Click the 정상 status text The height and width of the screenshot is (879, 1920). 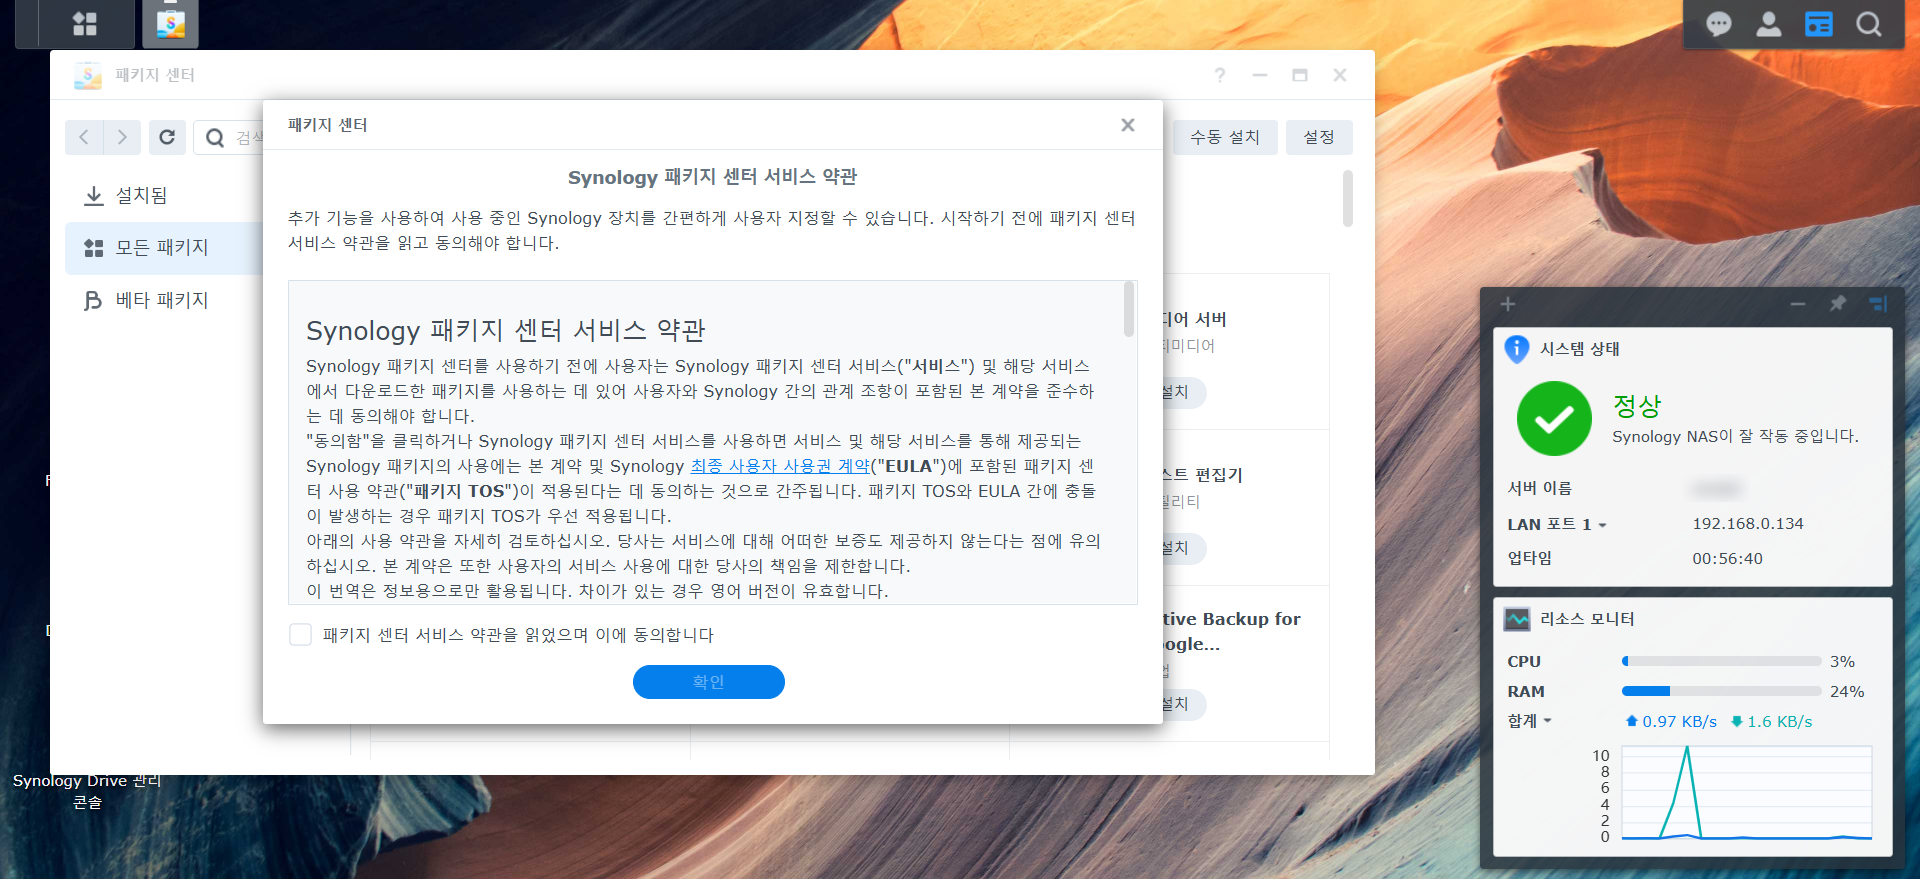click(1637, 405)
